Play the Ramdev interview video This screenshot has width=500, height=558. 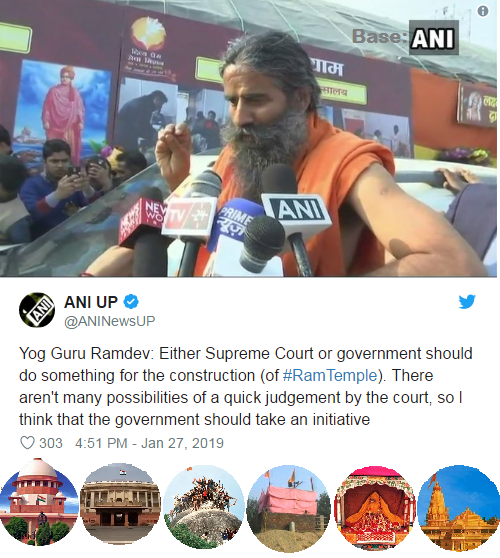248,138
